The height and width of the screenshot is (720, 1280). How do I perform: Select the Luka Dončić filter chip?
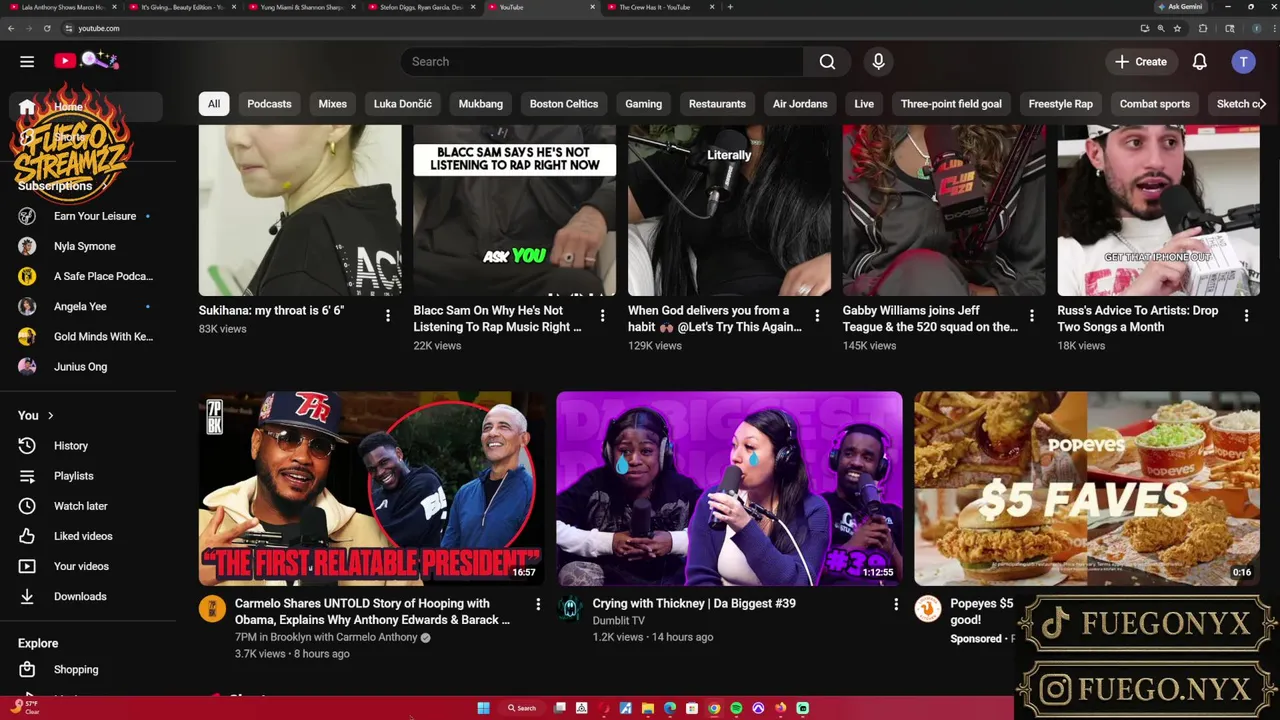point(403,104)
